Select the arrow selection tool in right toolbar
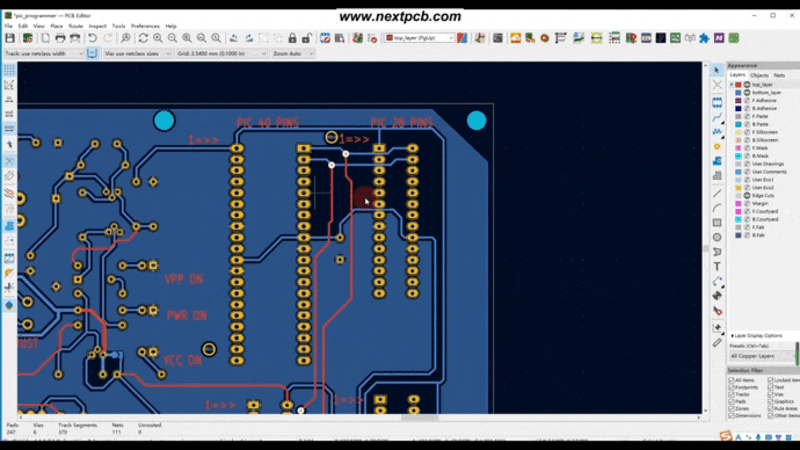 click(717, 70)
